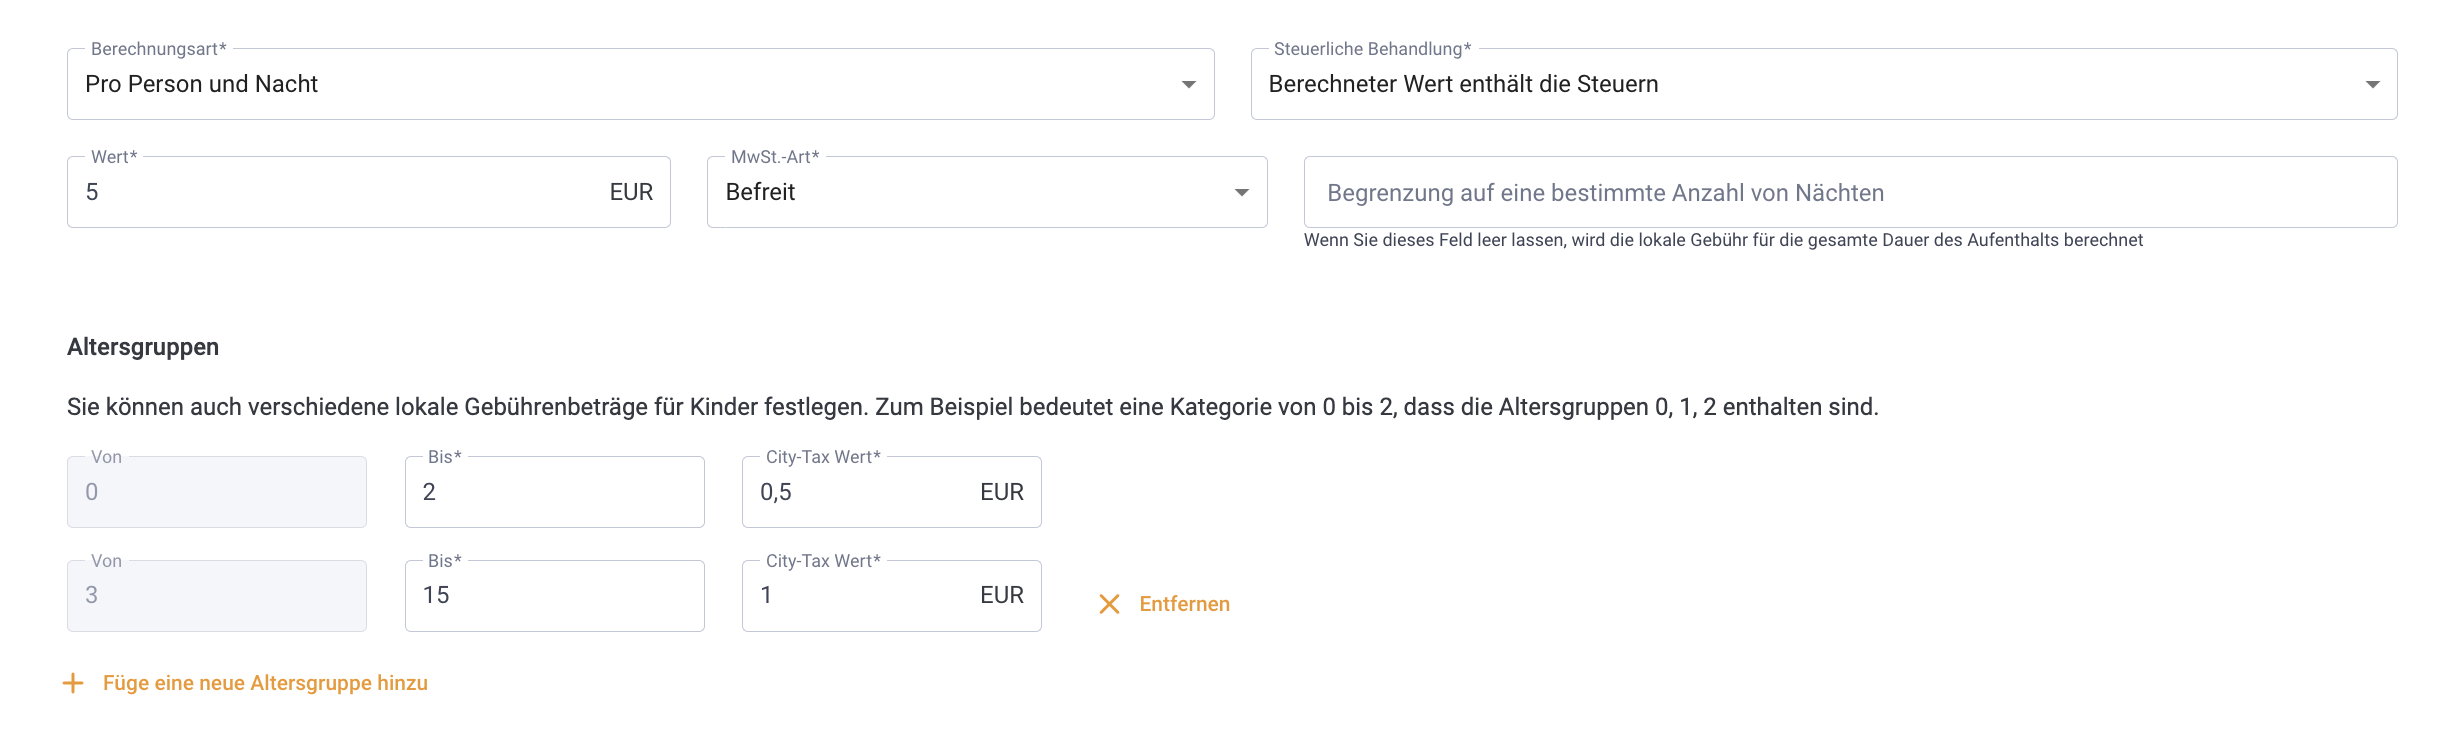Click the Berechneter Wert enthält die Steuern field
Image resolution: width=2438 pixels, height=740 pixels.
click(x=1824, y=84)
